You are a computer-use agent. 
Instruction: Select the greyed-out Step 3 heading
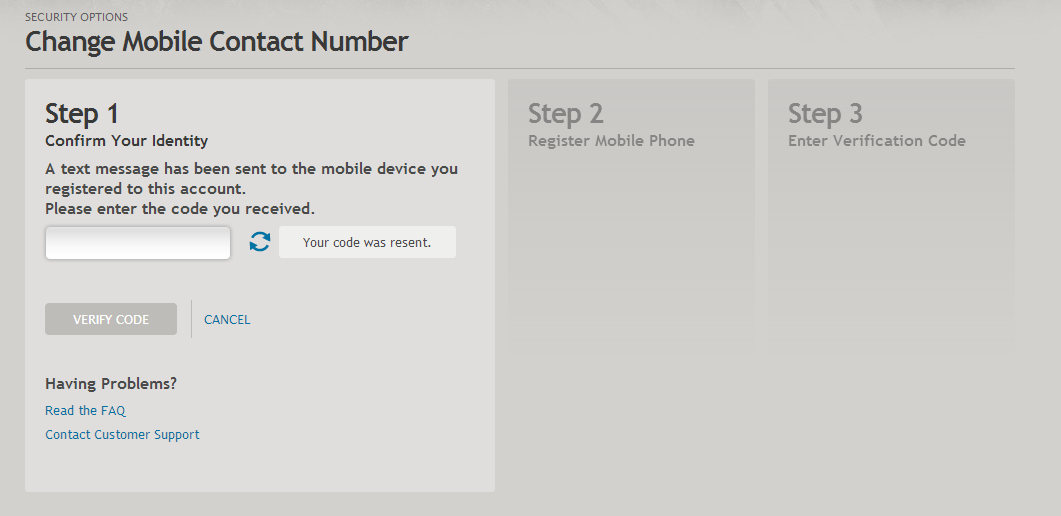pyautogui.click(x=826, y=113)
